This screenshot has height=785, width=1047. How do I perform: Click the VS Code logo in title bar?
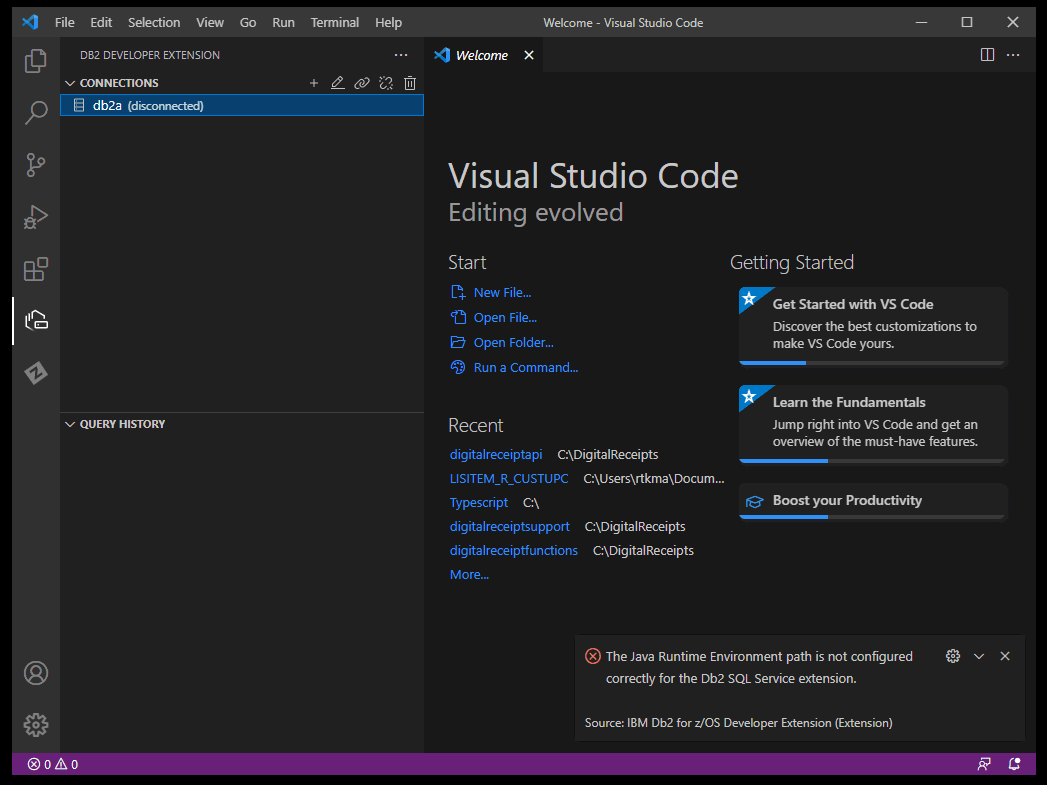coord(30,22)
